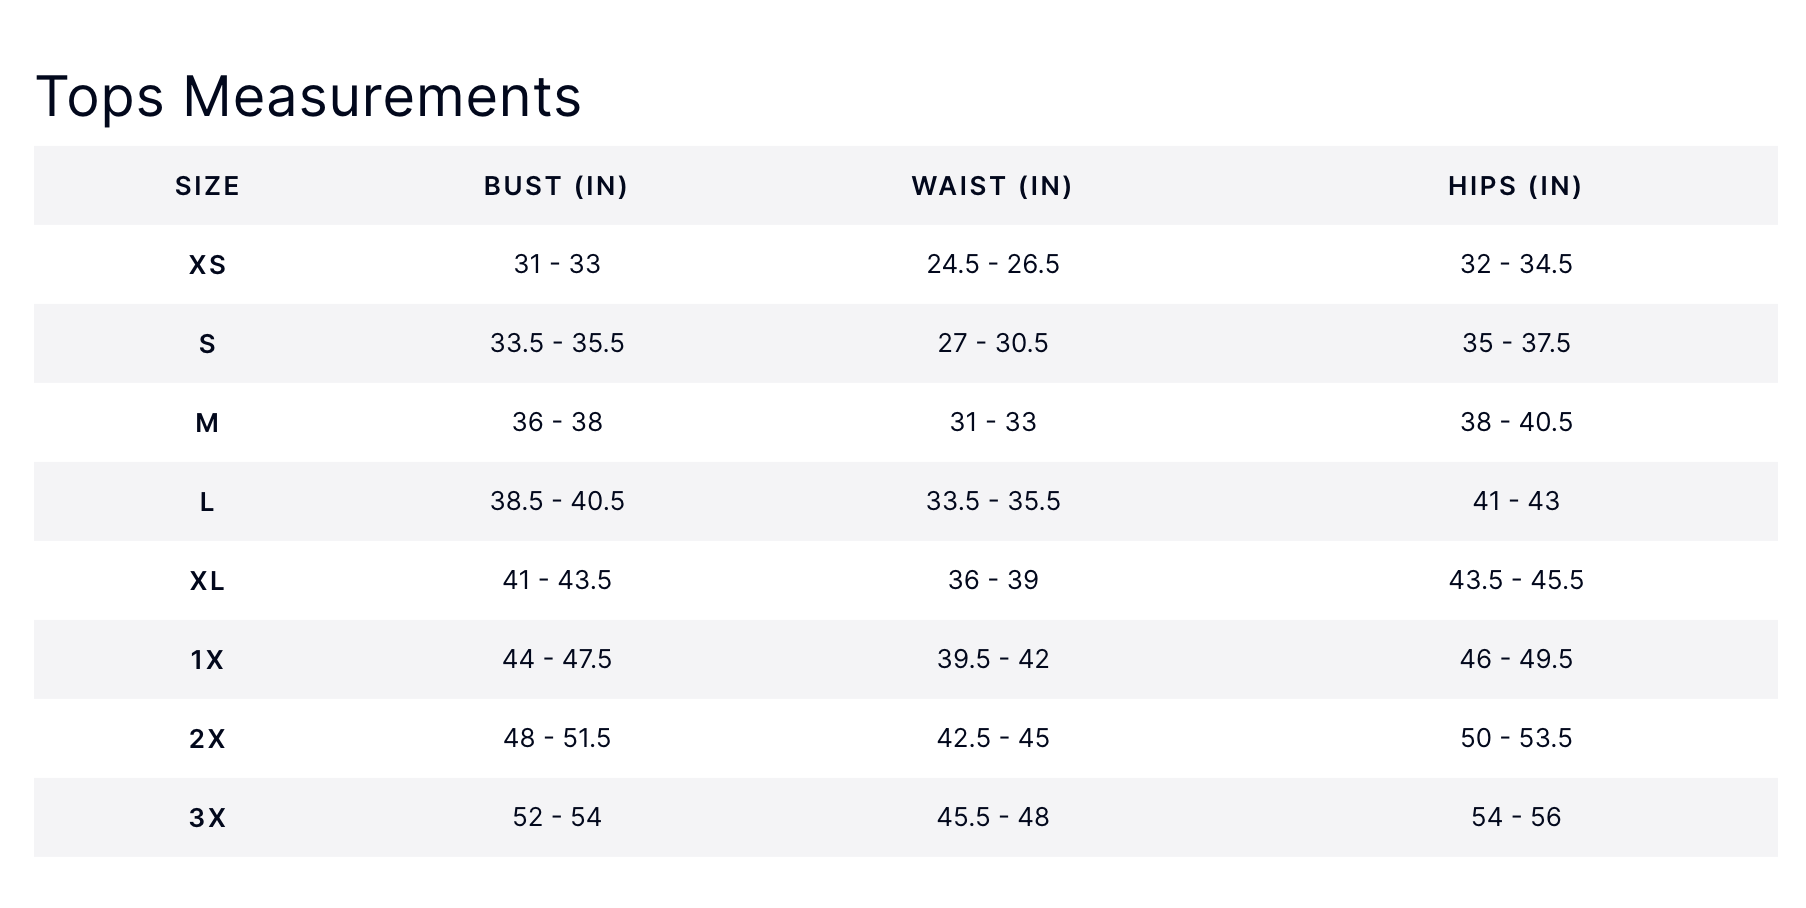Click the 3X waist value 45.5 - 48
Viewport: 1806px width, 908px height.
993,817
